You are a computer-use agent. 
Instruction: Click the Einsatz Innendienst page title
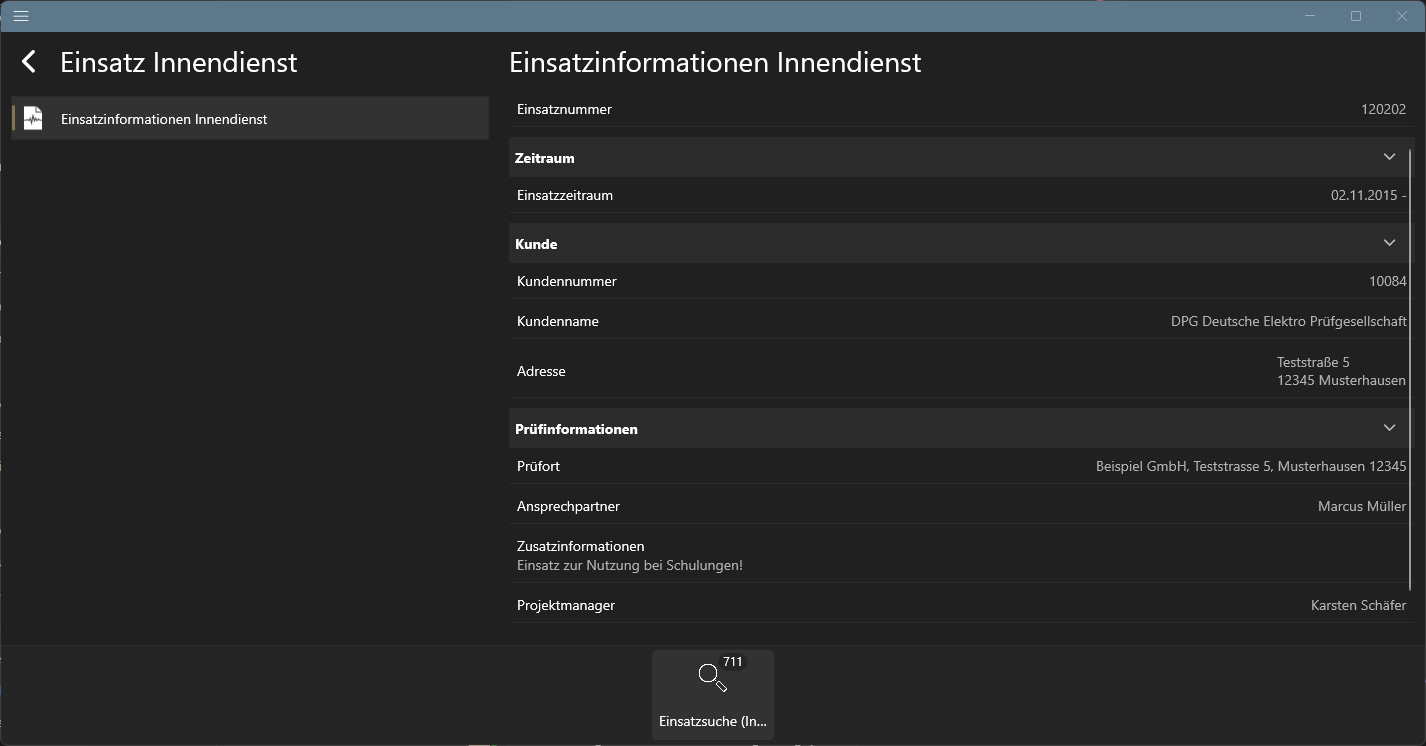coord(179,62)
